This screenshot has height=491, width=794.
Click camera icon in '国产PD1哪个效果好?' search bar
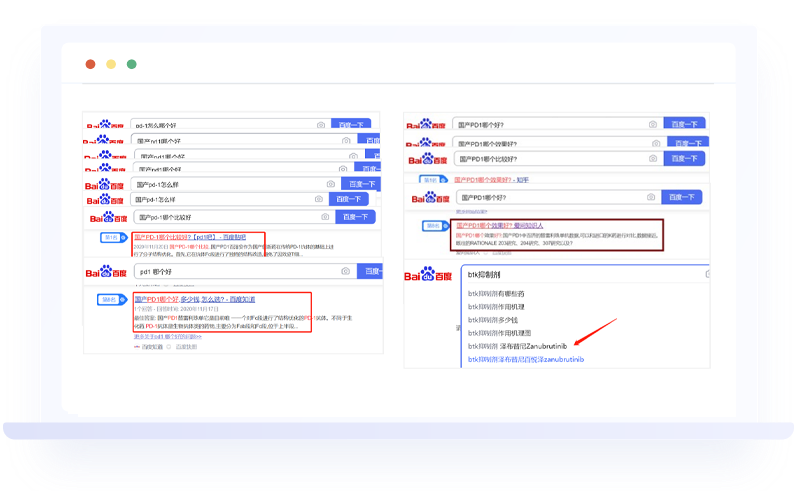pos(657,141)
